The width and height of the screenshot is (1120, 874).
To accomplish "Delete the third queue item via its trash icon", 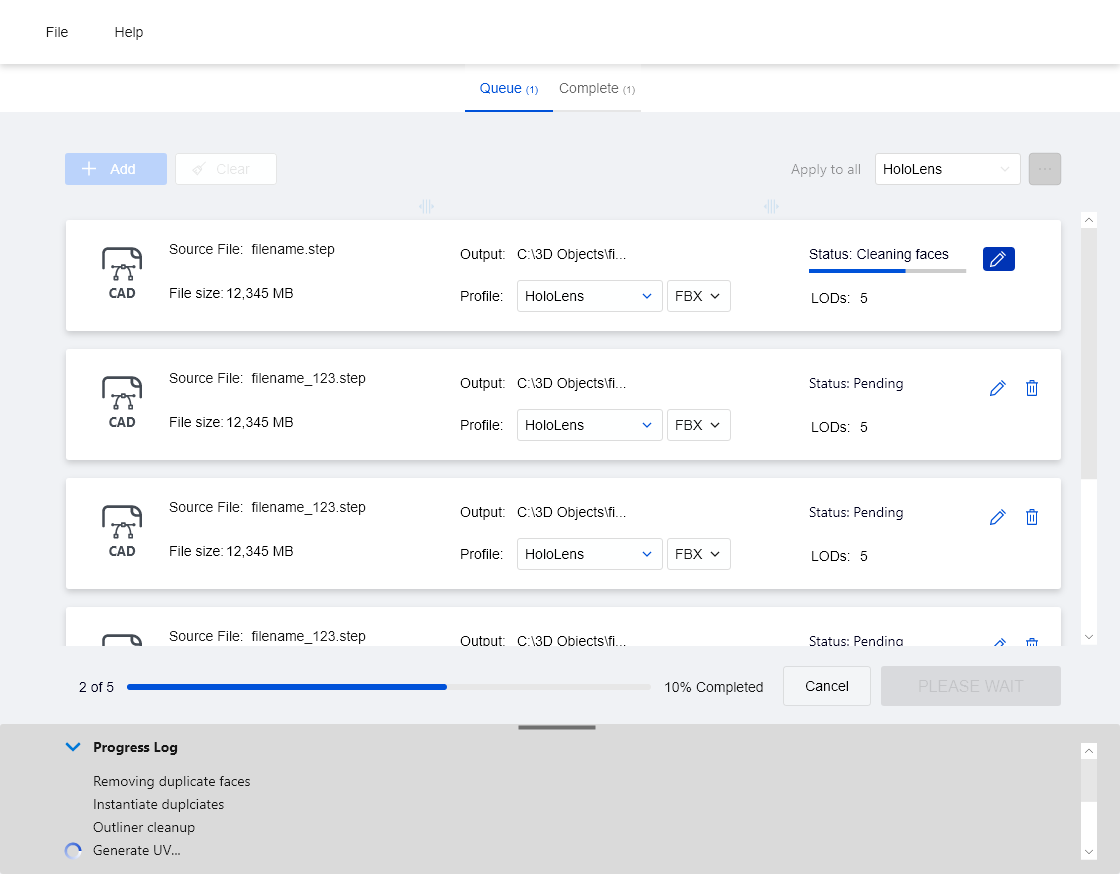I will 1031,517.
